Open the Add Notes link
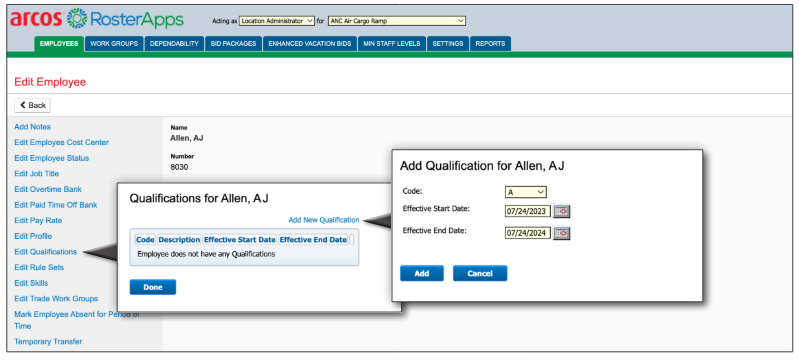The image size is (799, 362). pyautogui.click(x=33, y=126)
